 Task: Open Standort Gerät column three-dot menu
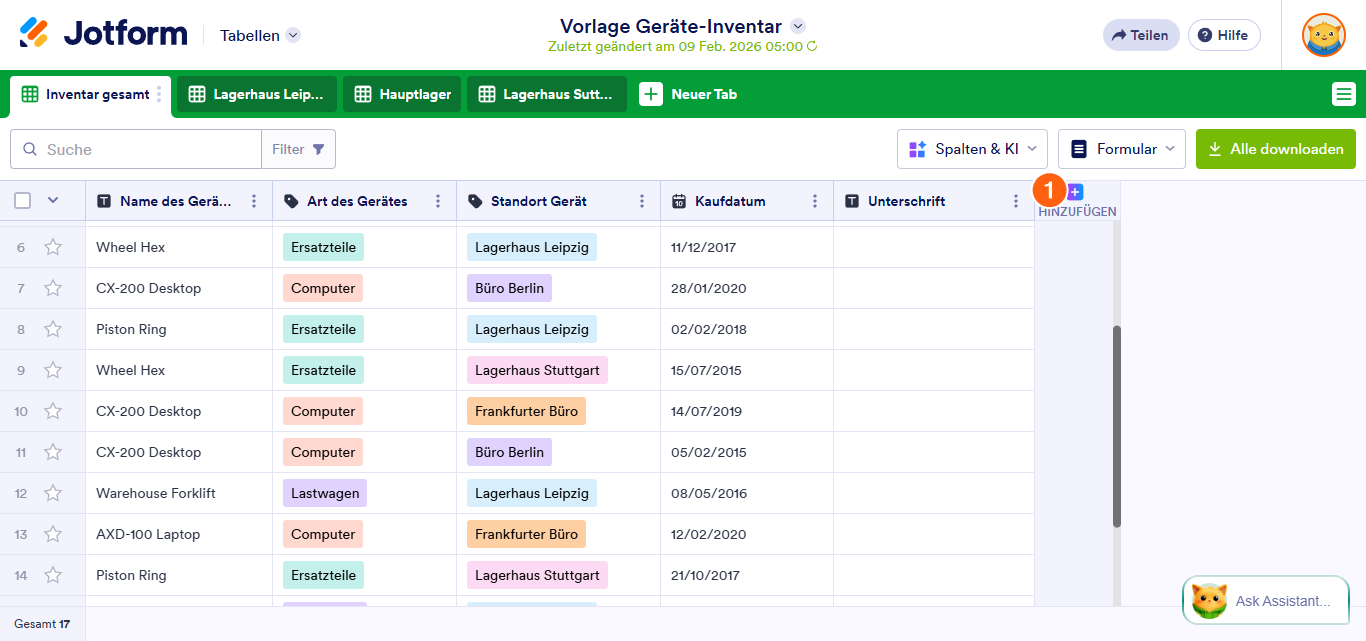[x=642, y=201]
